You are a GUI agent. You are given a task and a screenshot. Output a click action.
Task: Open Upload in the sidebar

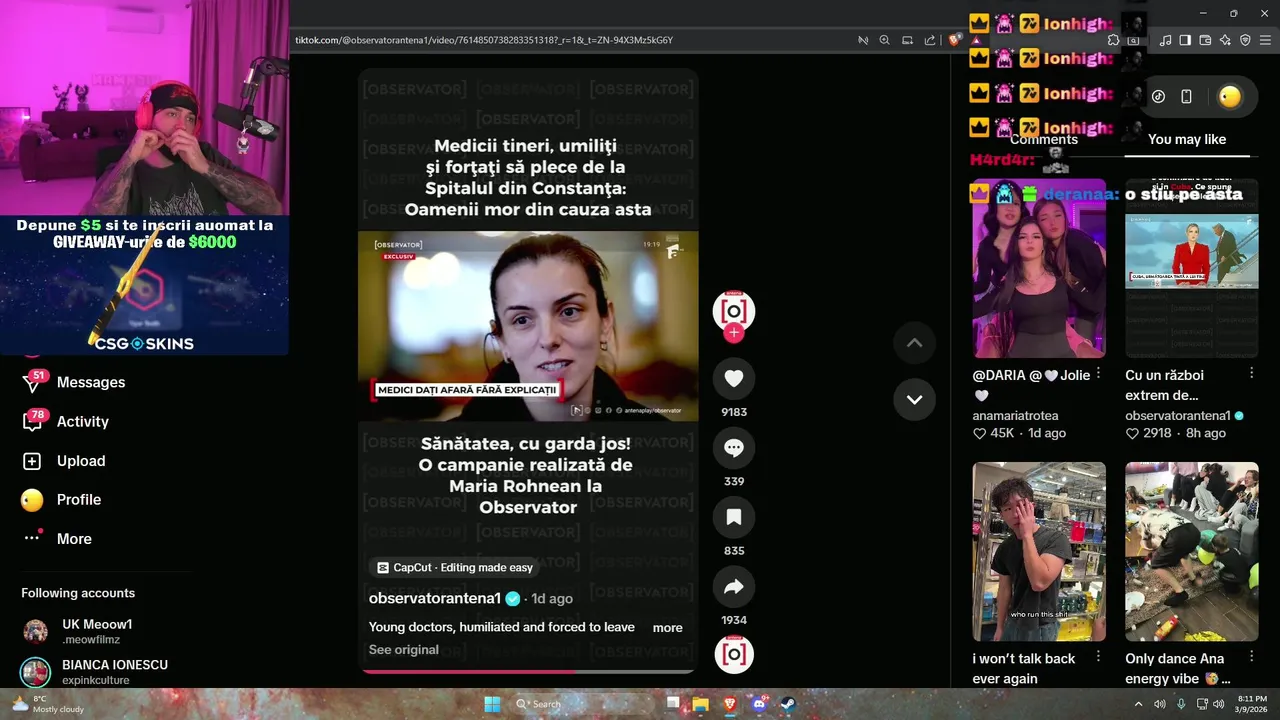80,461
